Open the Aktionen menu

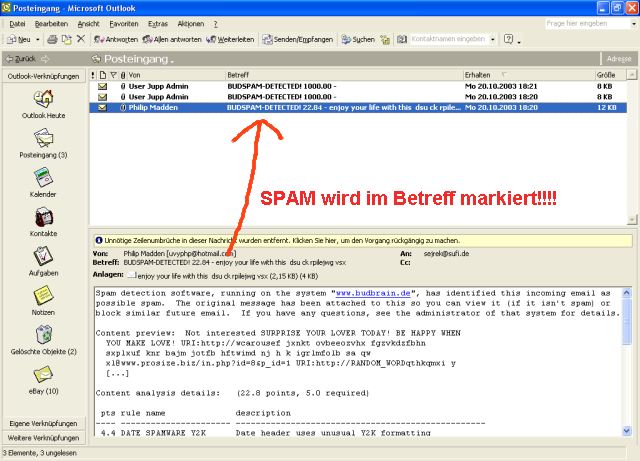click(192, 22)
